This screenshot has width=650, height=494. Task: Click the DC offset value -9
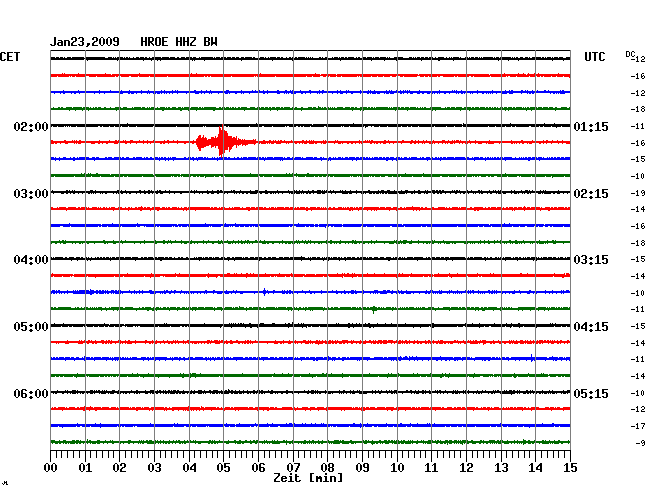[640, 443]
